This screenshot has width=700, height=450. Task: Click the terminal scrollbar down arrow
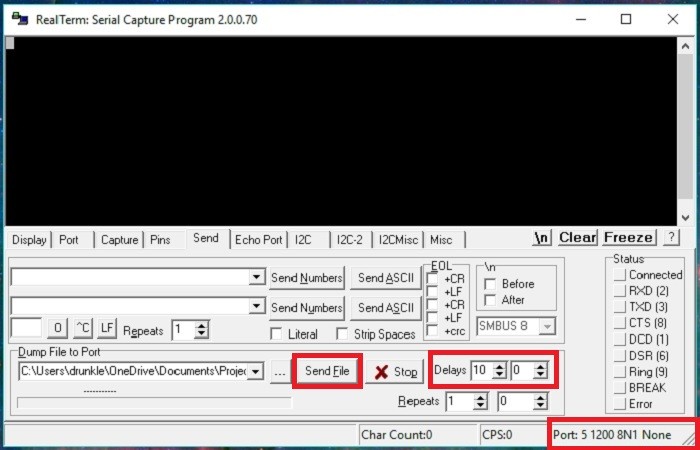click(x=685, y=218)
